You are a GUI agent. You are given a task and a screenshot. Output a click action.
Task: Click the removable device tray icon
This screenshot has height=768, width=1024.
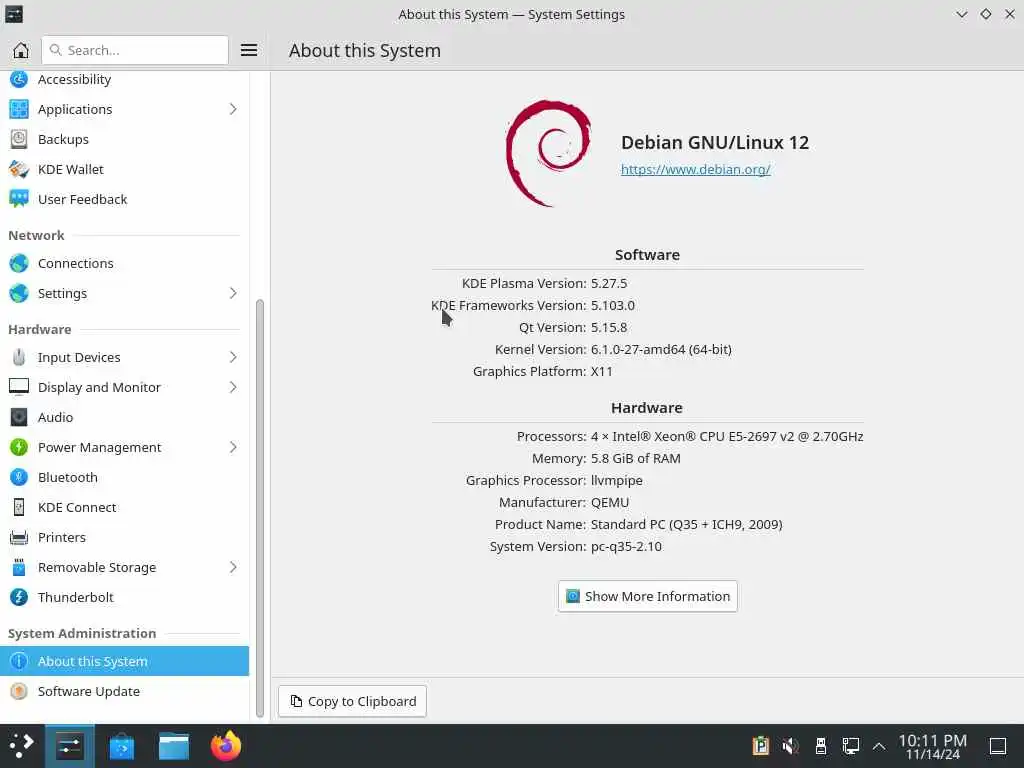tap(821, 746)
